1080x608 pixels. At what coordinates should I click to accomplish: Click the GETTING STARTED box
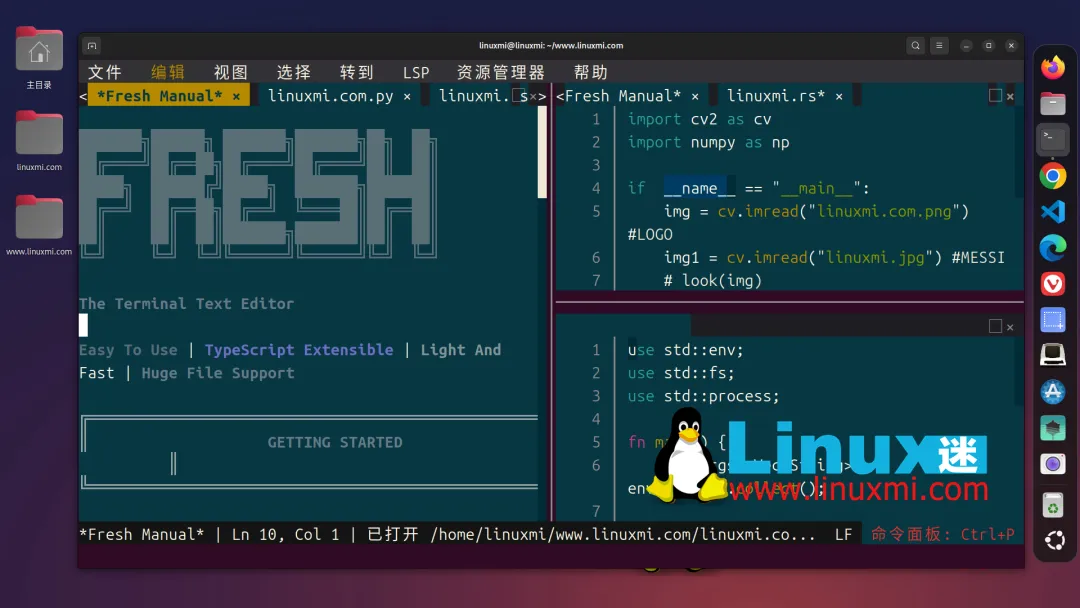coord(310,452)
